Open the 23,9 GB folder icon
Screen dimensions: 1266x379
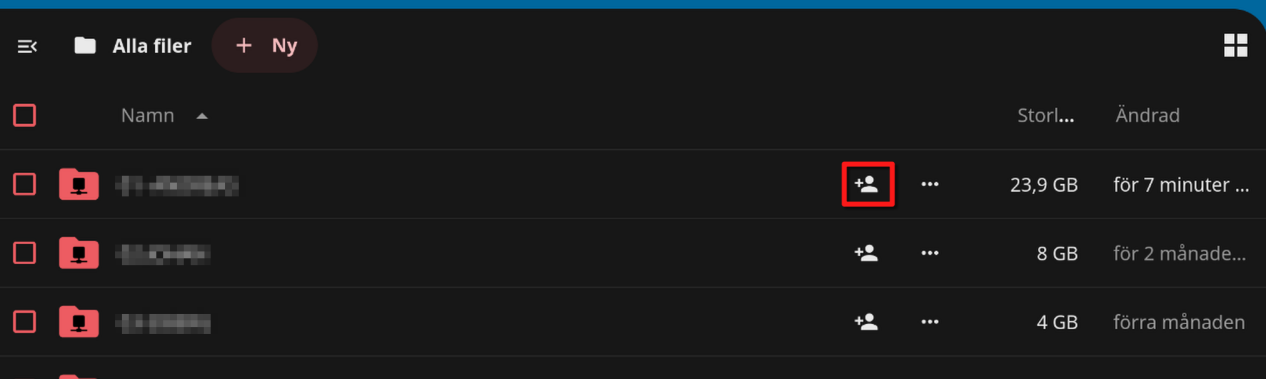(79, 184)
